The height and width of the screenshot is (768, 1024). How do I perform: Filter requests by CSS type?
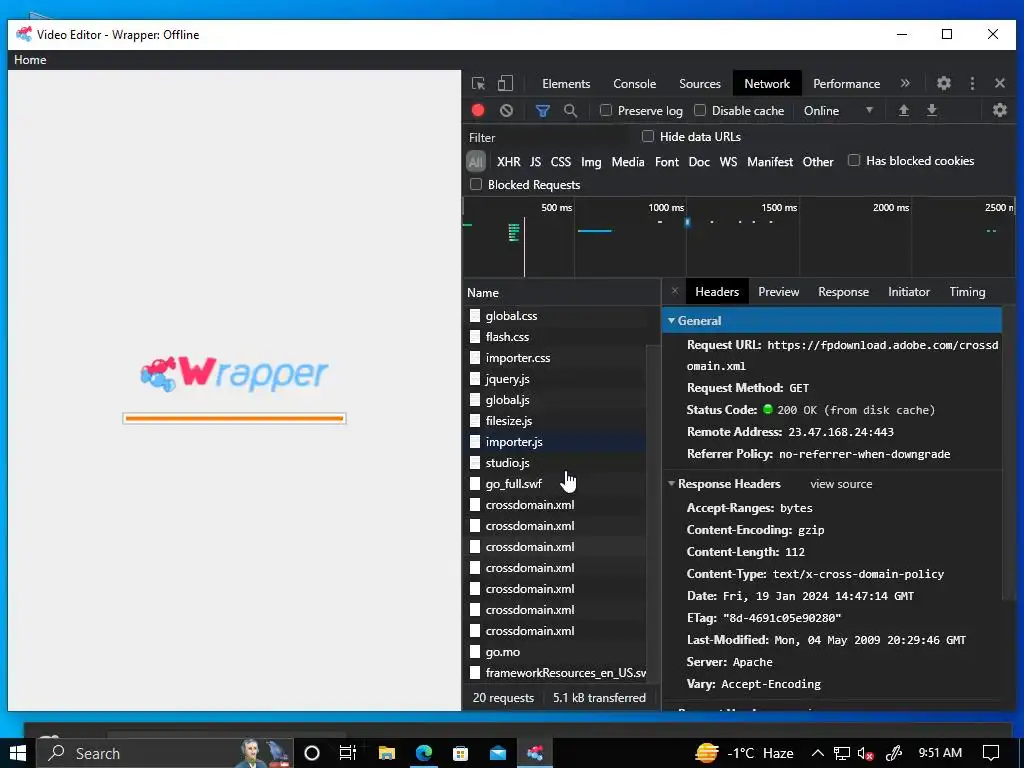click(x=560, y=161)
